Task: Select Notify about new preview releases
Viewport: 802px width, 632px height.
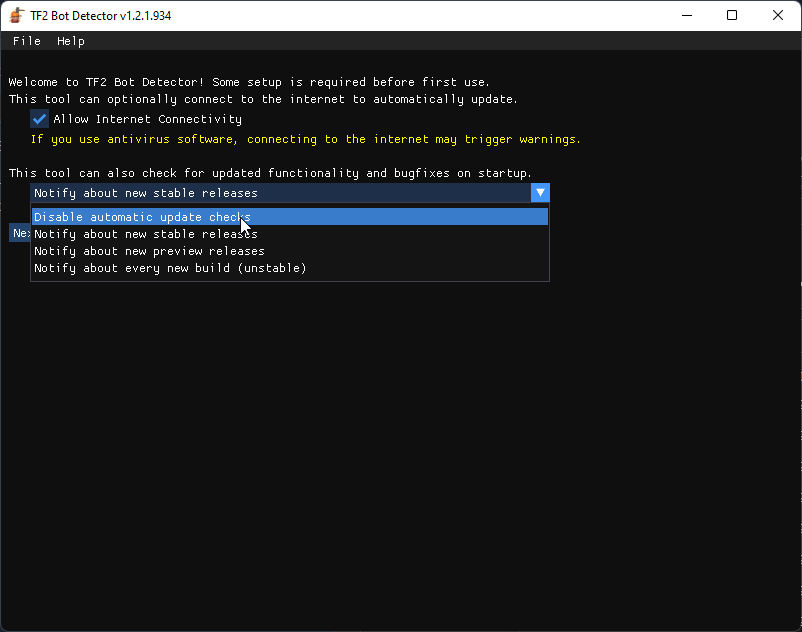Action: (x=149, y=251)
